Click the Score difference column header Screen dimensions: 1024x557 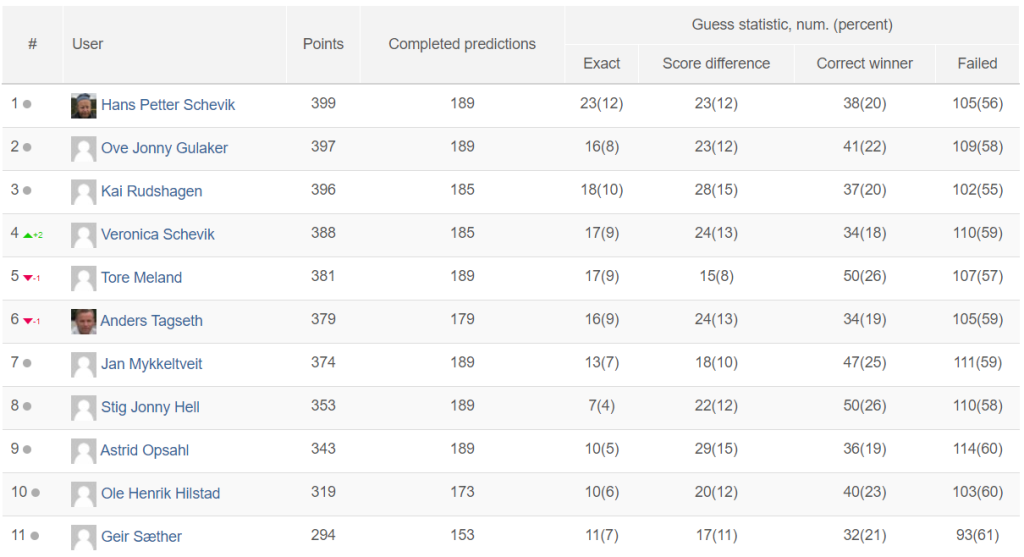pos(716,63)
